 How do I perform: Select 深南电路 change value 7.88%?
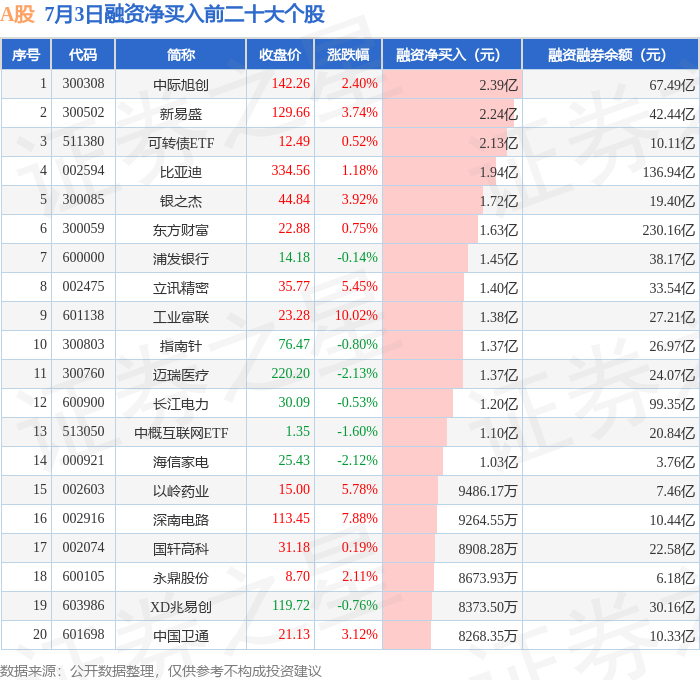pyautogui.click(x=359, y=518)
